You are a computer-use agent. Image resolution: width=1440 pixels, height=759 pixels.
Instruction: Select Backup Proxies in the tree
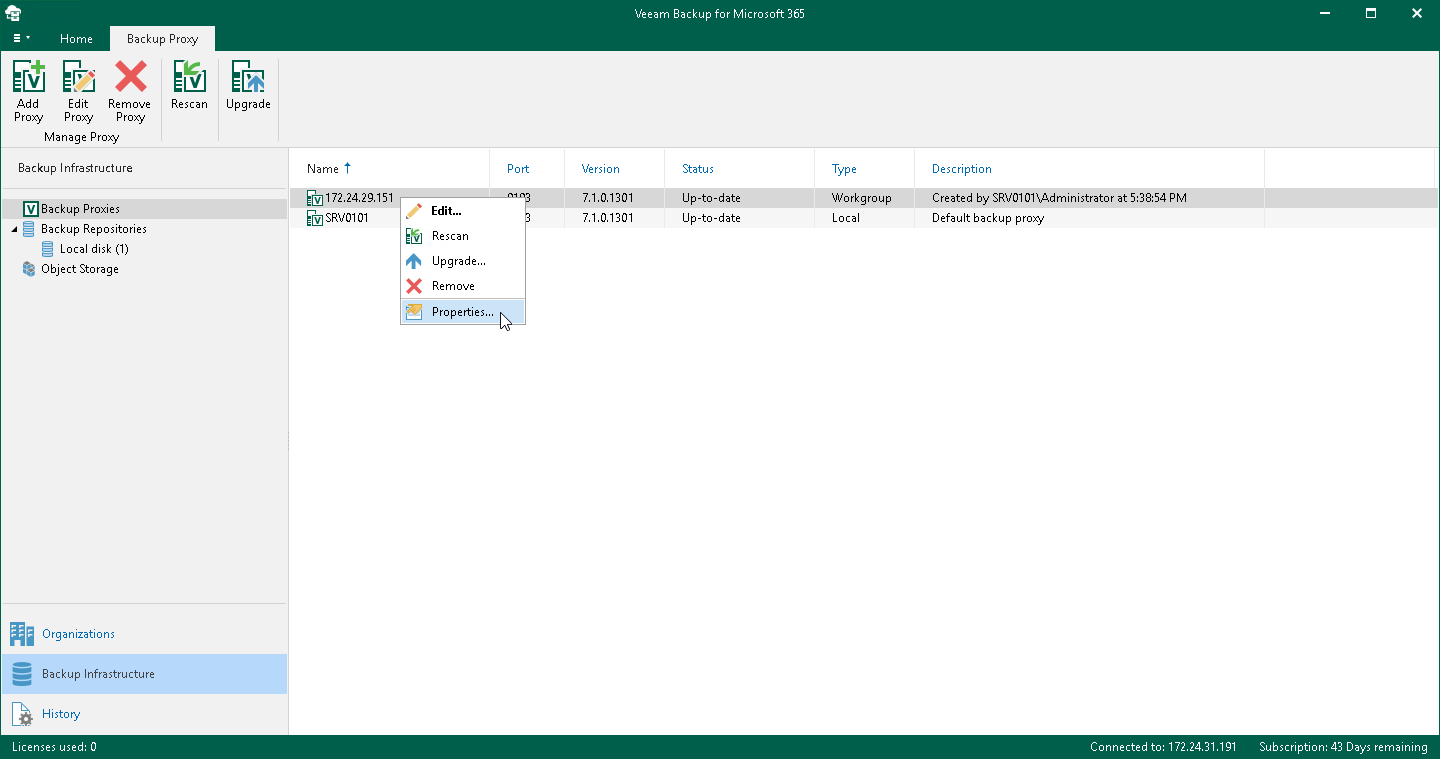point(80,209)
